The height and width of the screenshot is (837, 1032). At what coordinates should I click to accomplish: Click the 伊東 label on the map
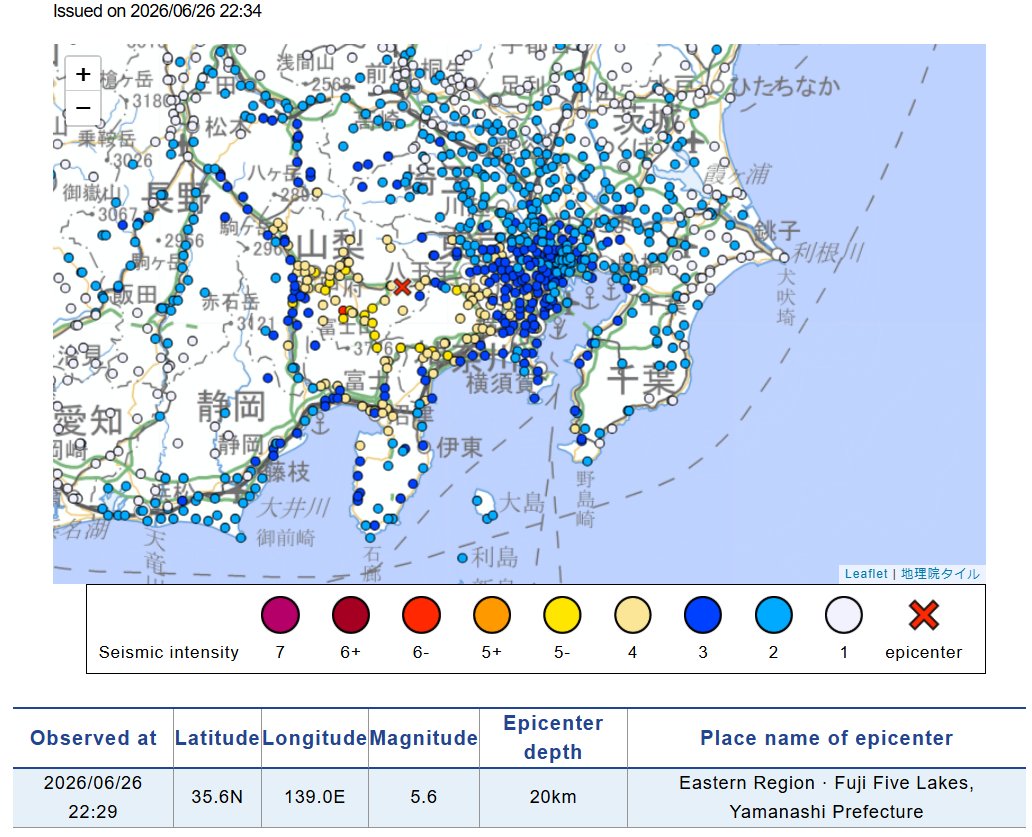(459, 447)
